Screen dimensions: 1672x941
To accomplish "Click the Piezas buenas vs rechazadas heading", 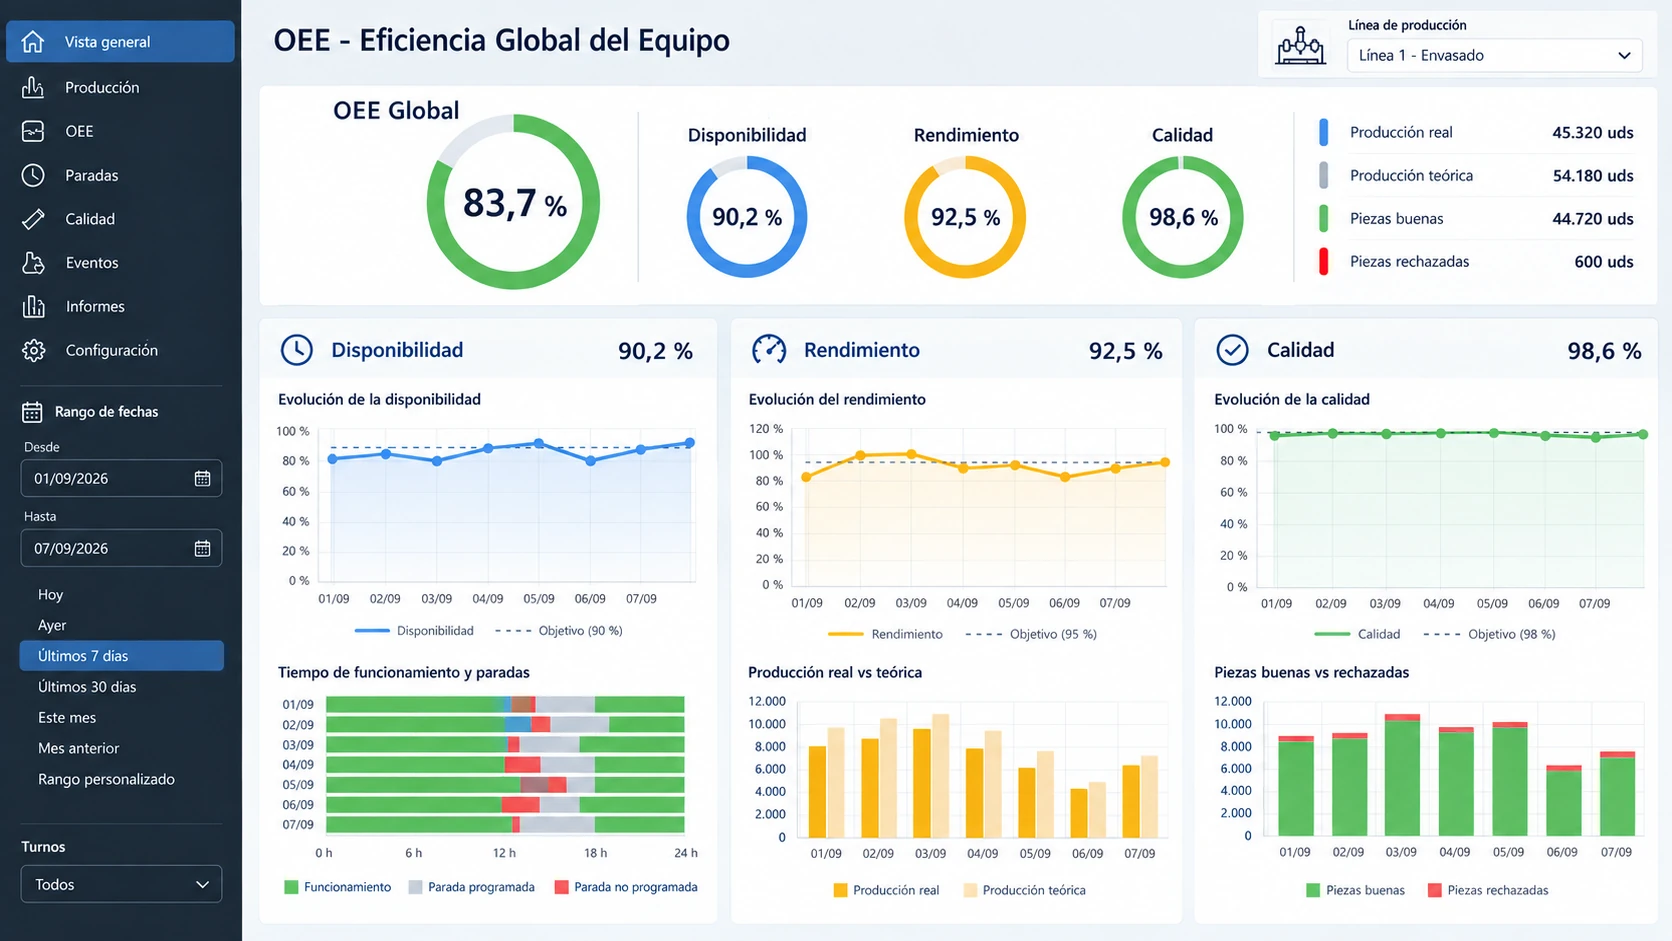I will pyautogui.click(x=1311, y=672).
